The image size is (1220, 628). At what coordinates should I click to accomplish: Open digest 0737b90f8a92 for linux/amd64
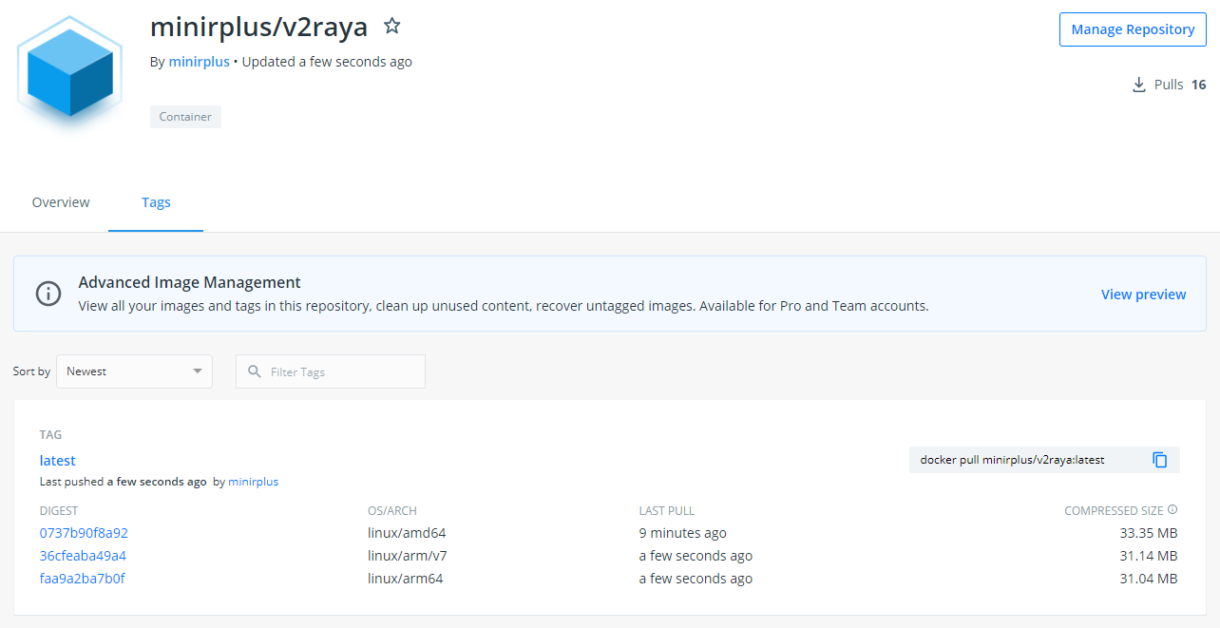pos(84,533)
